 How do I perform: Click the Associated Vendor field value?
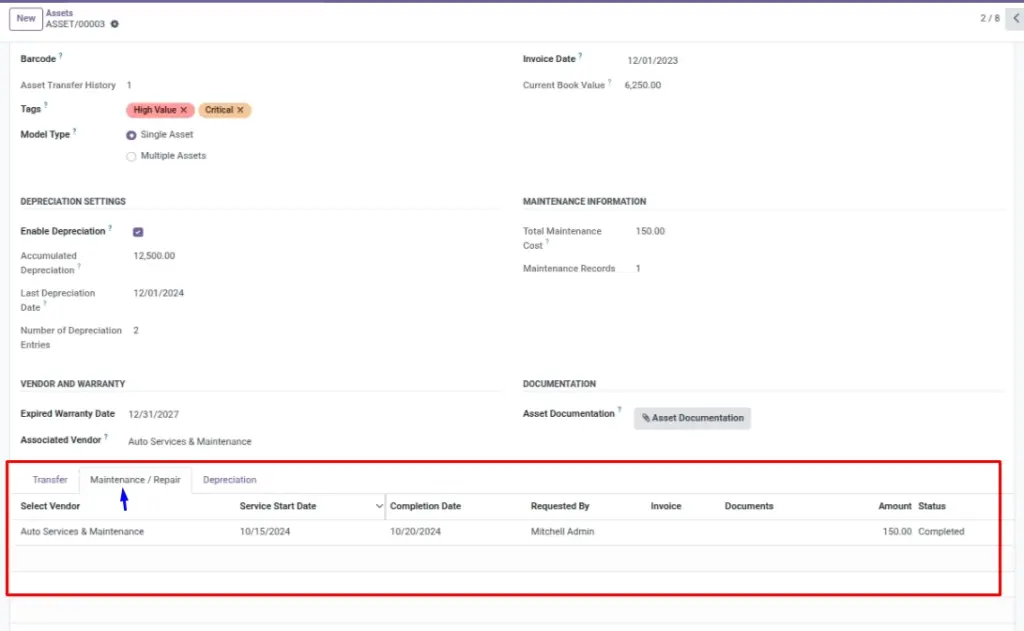(189, 442)
